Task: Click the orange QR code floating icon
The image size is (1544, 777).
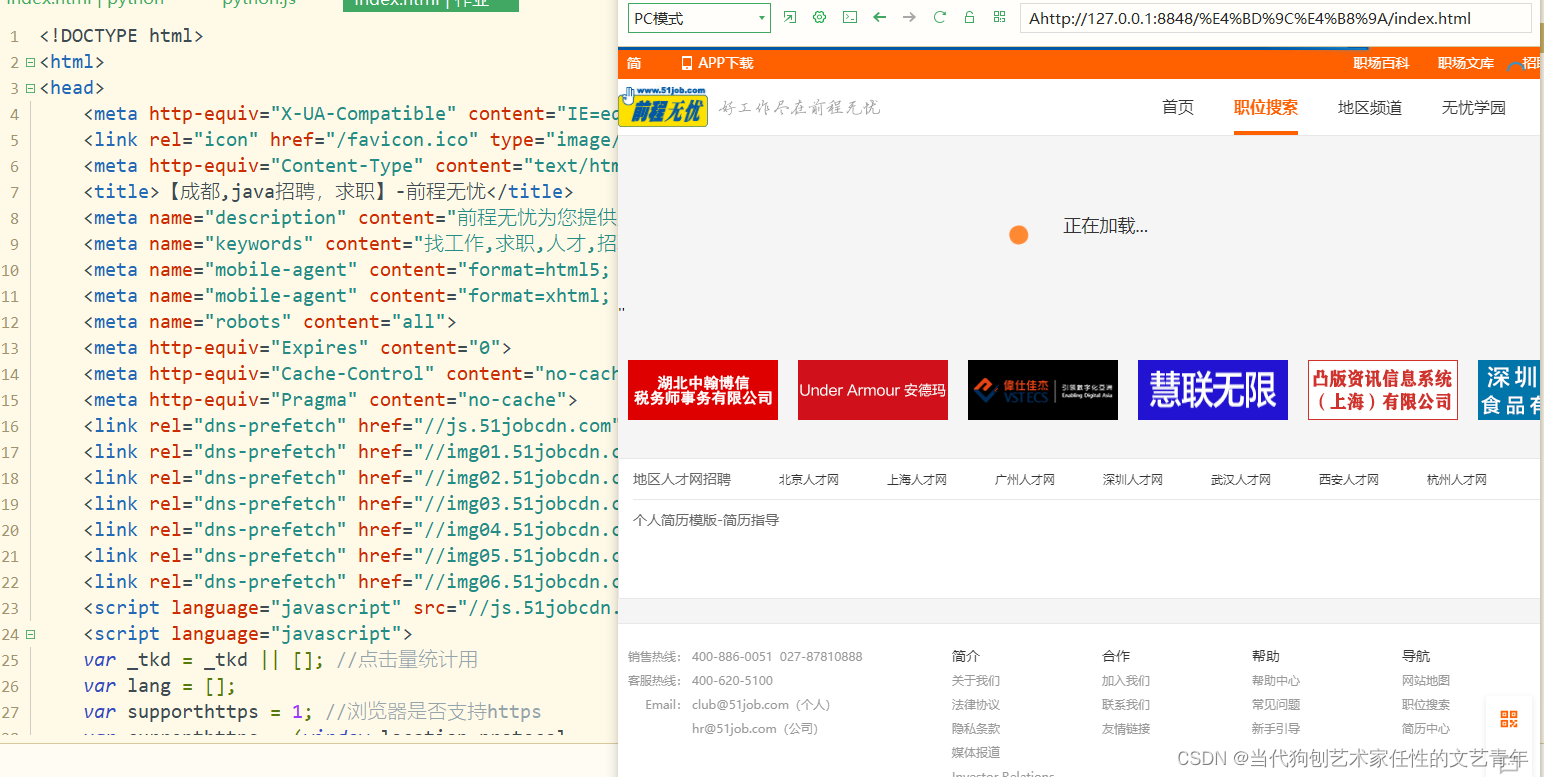Action: (x=1509, y=719)
